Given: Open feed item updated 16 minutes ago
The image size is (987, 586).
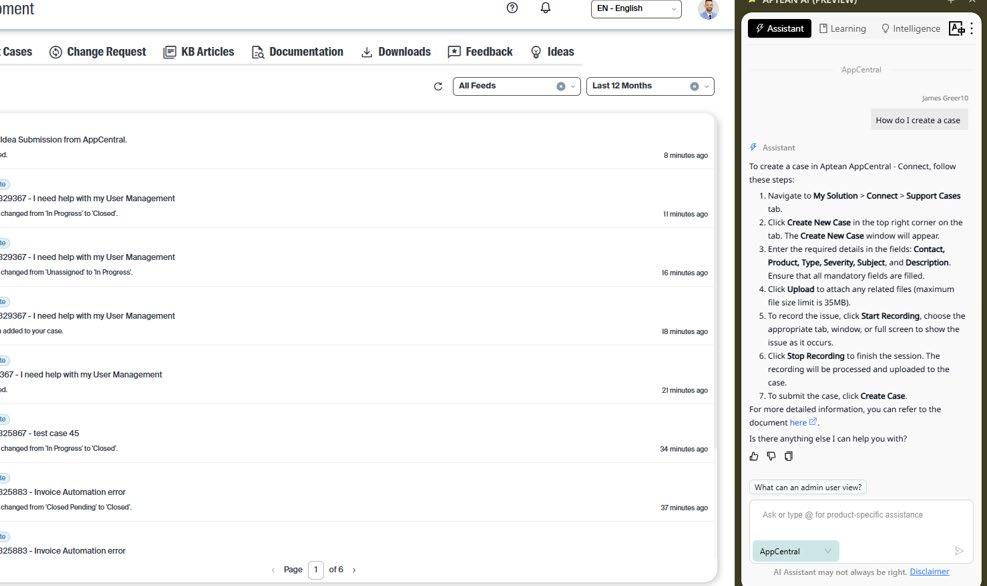Looking at the screenshot, I should (x=356, y=257).
